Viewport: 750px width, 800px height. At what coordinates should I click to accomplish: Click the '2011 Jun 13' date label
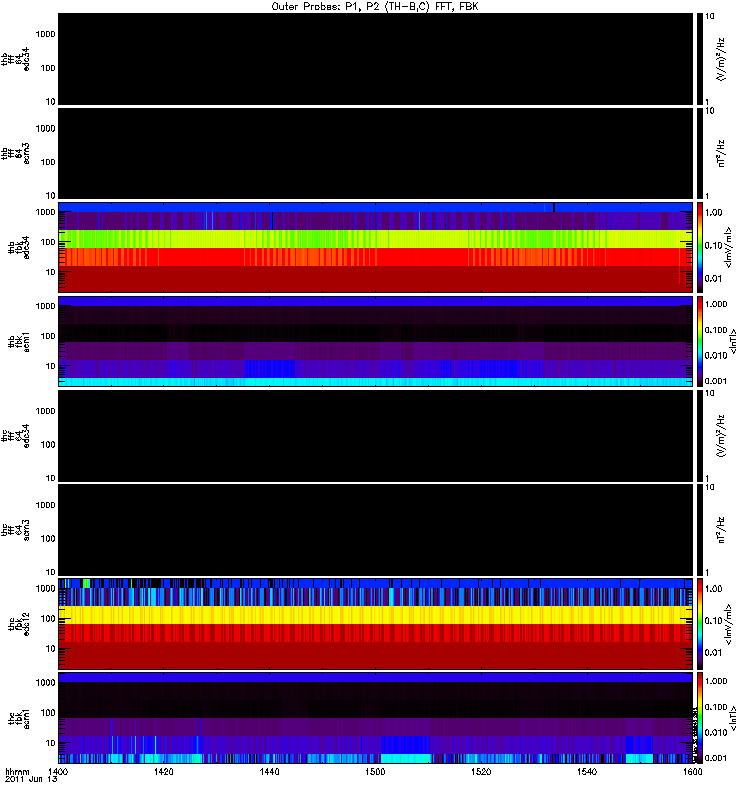(x=31, y=780)
